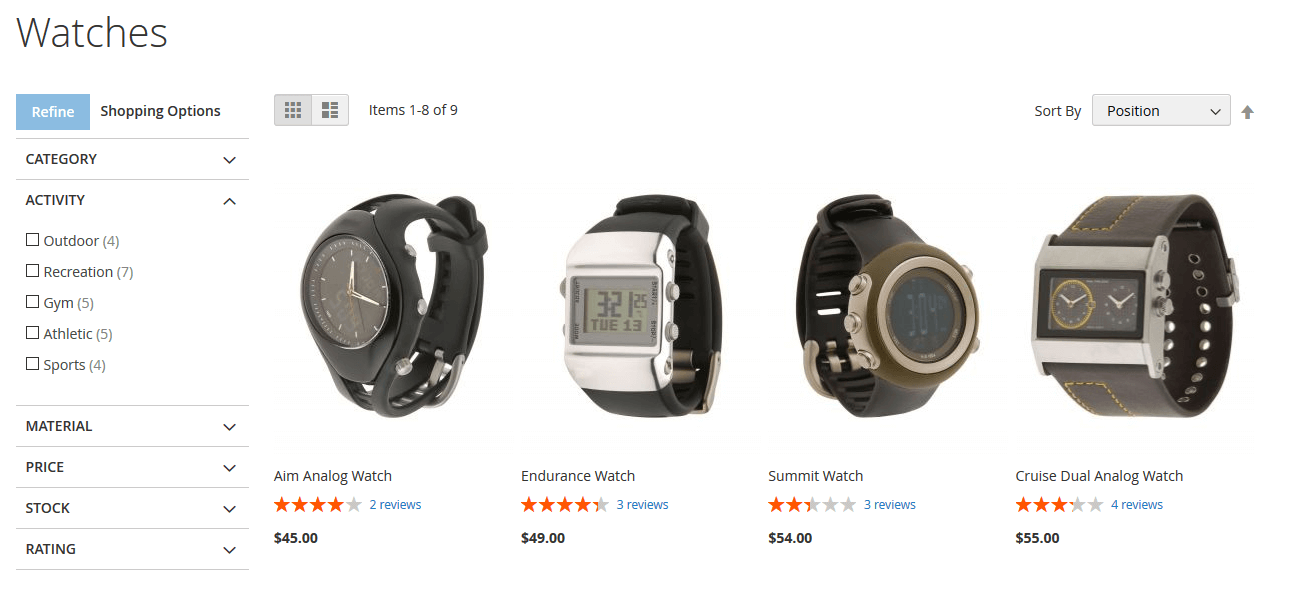This screenshot has height=593, width=1300.
Task: Switch to list view mode
Action: point(330,110)
